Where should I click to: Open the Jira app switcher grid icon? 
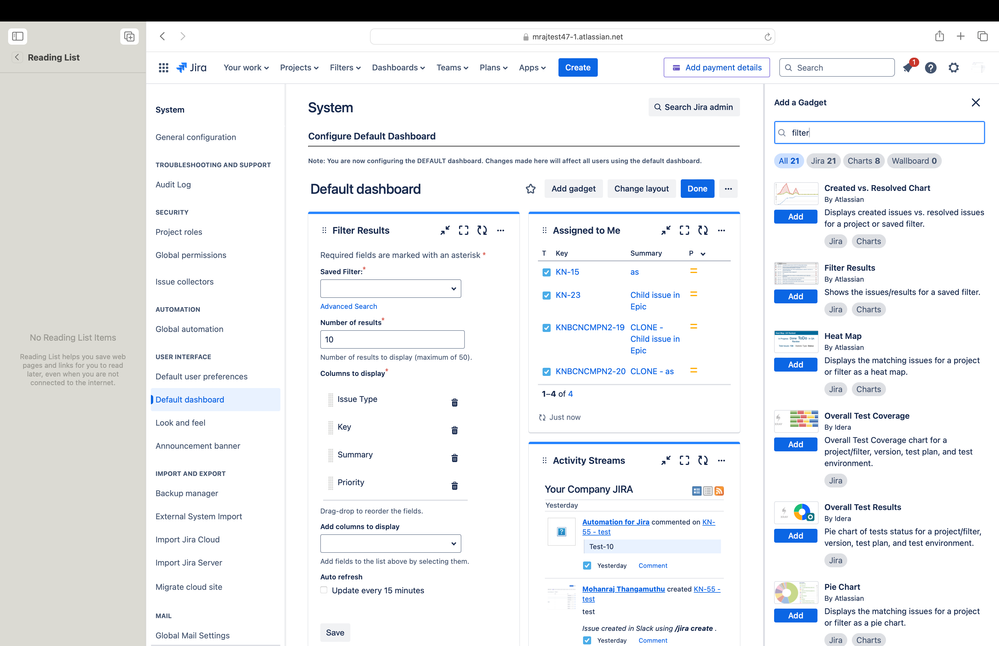pyautogui.click(x=163, y=68)
